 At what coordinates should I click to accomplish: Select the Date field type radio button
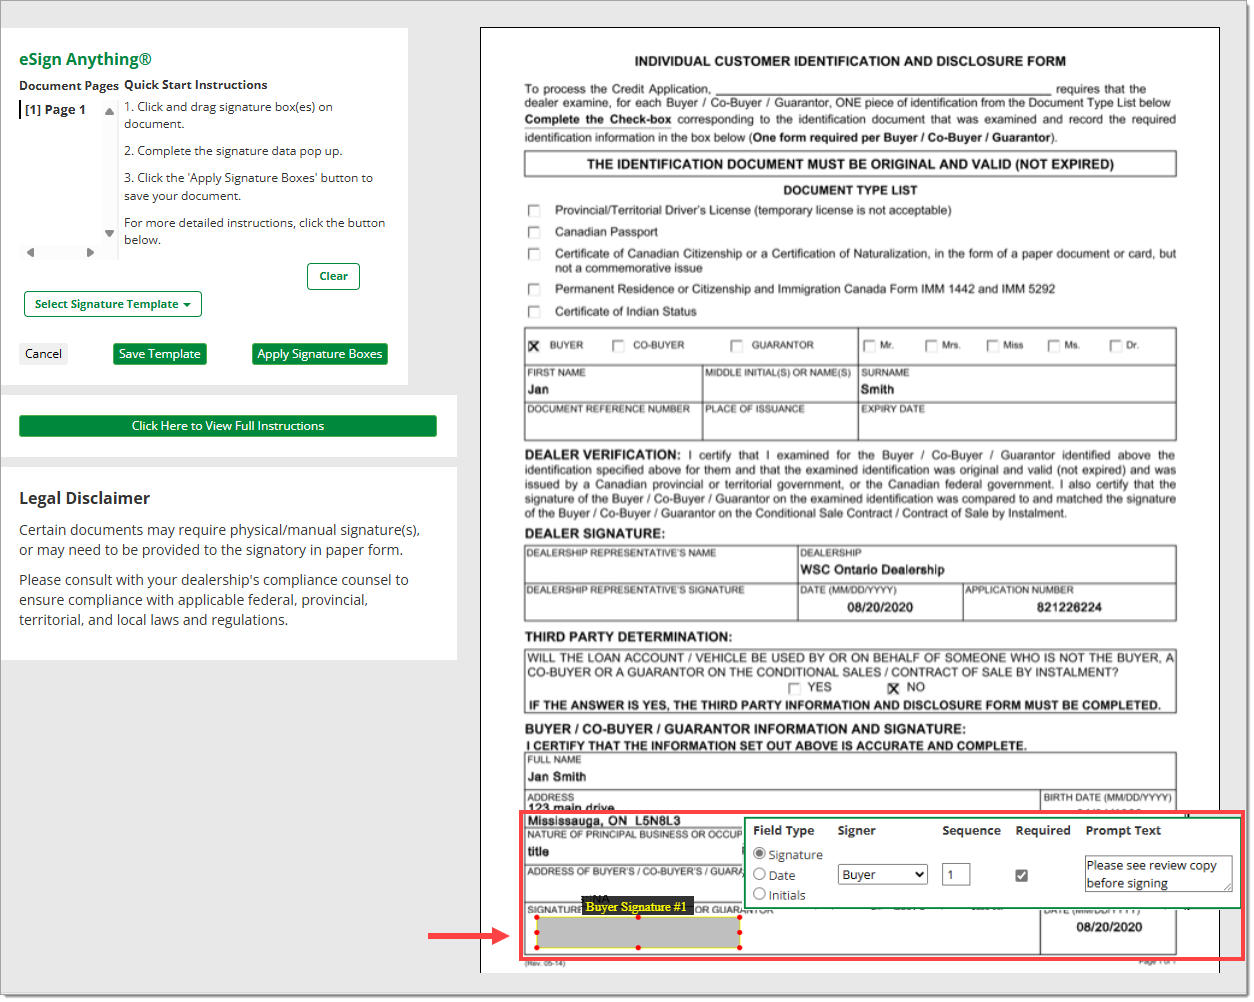click(x=760, y=874)
